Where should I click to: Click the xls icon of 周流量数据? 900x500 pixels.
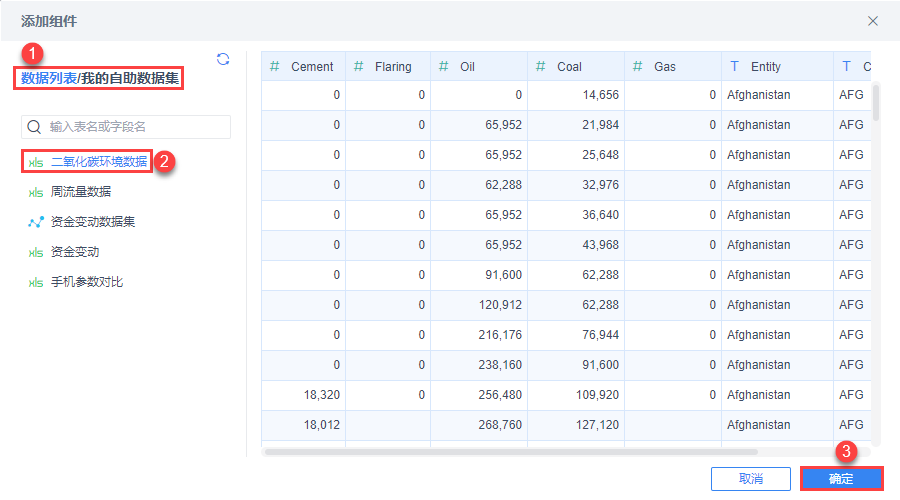click(x=36, y=191)
